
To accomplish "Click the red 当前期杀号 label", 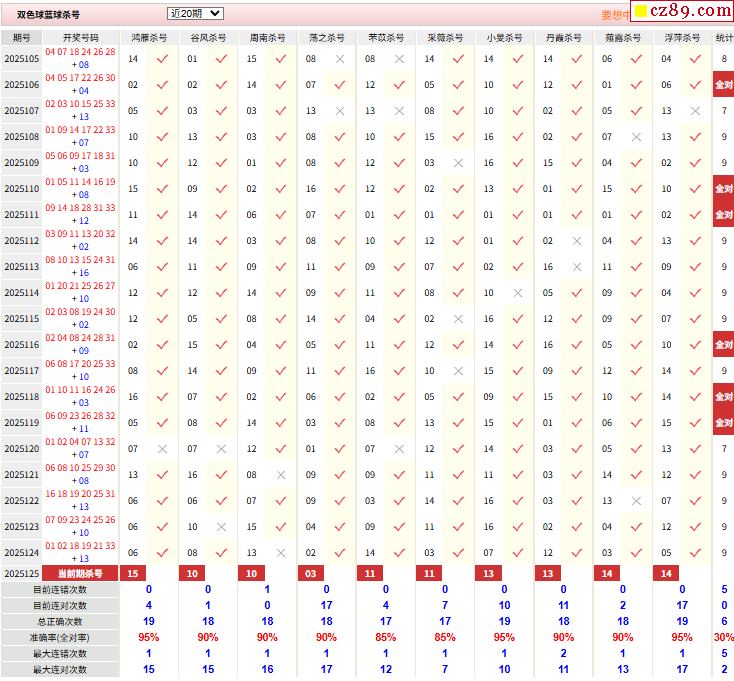I will tap(81, 573).
